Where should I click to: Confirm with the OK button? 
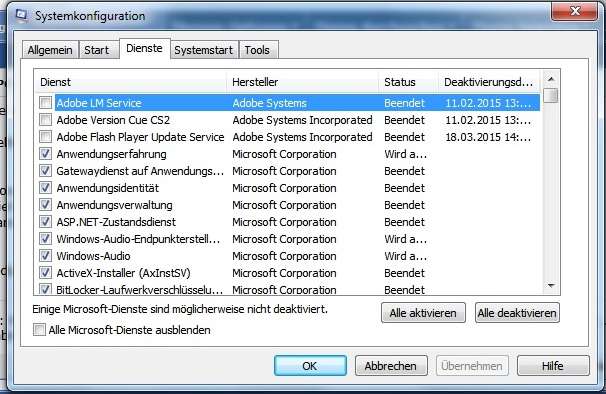[310, 366]
